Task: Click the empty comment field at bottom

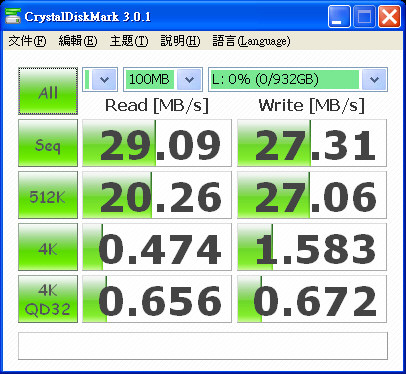Action: click(x=203, y=346)
